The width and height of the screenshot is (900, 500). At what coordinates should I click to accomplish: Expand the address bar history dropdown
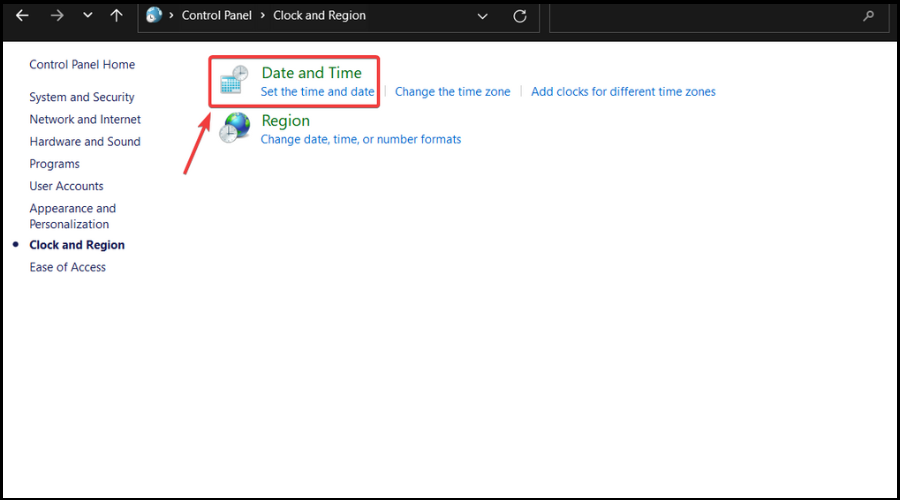pos(483,16)
